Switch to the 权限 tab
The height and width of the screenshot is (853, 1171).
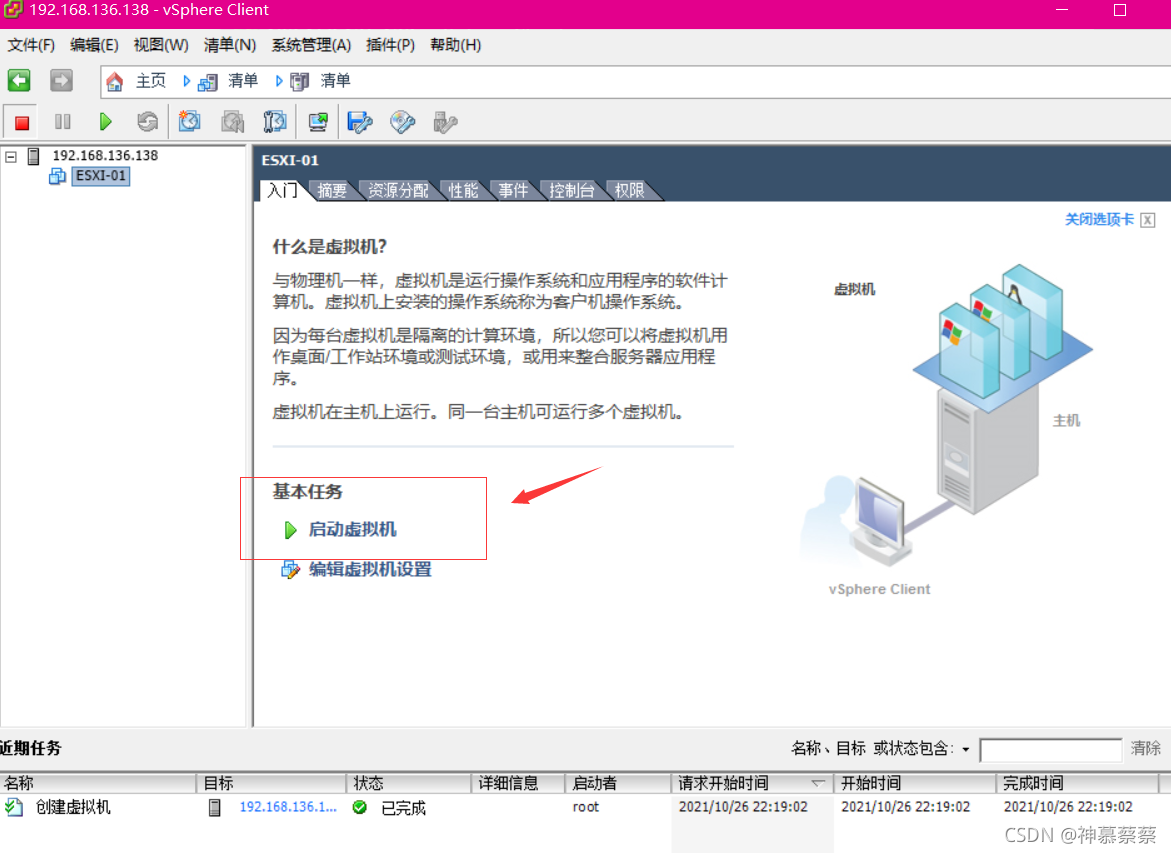[630, 190]
